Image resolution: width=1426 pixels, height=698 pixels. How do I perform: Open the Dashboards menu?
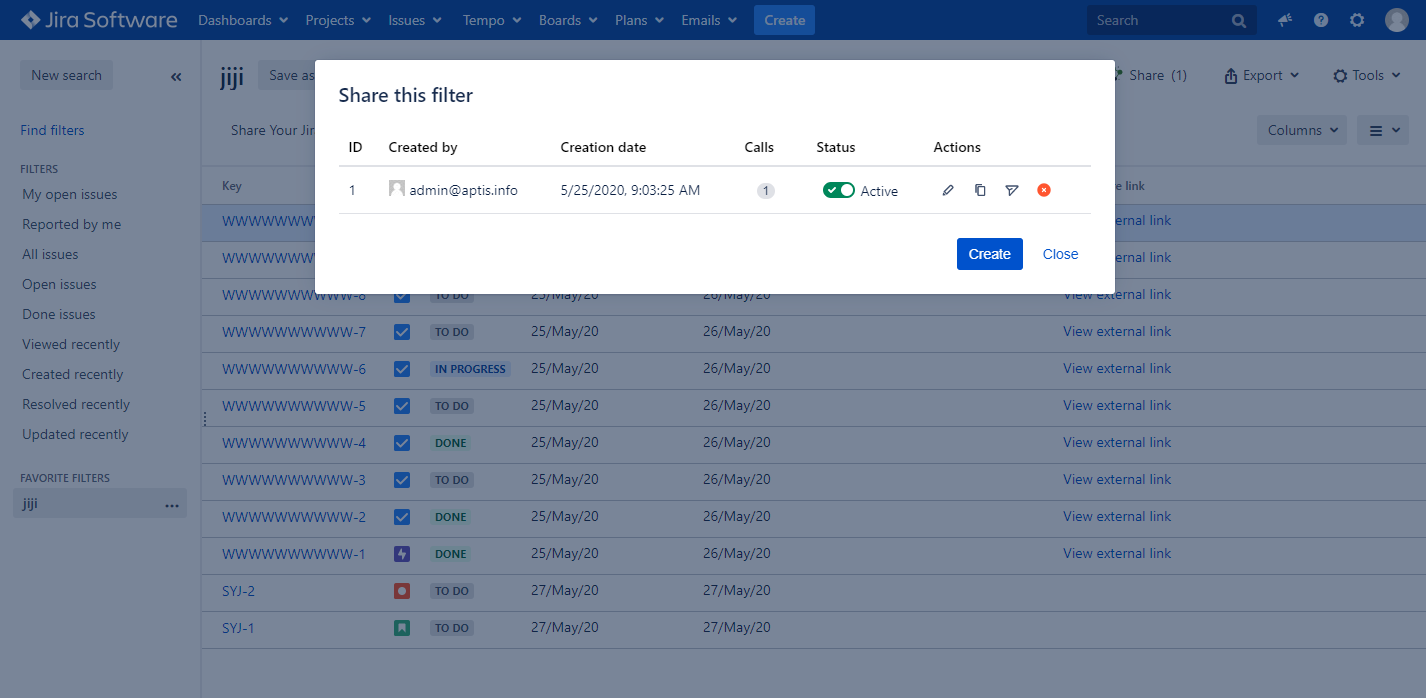point(243,20)
